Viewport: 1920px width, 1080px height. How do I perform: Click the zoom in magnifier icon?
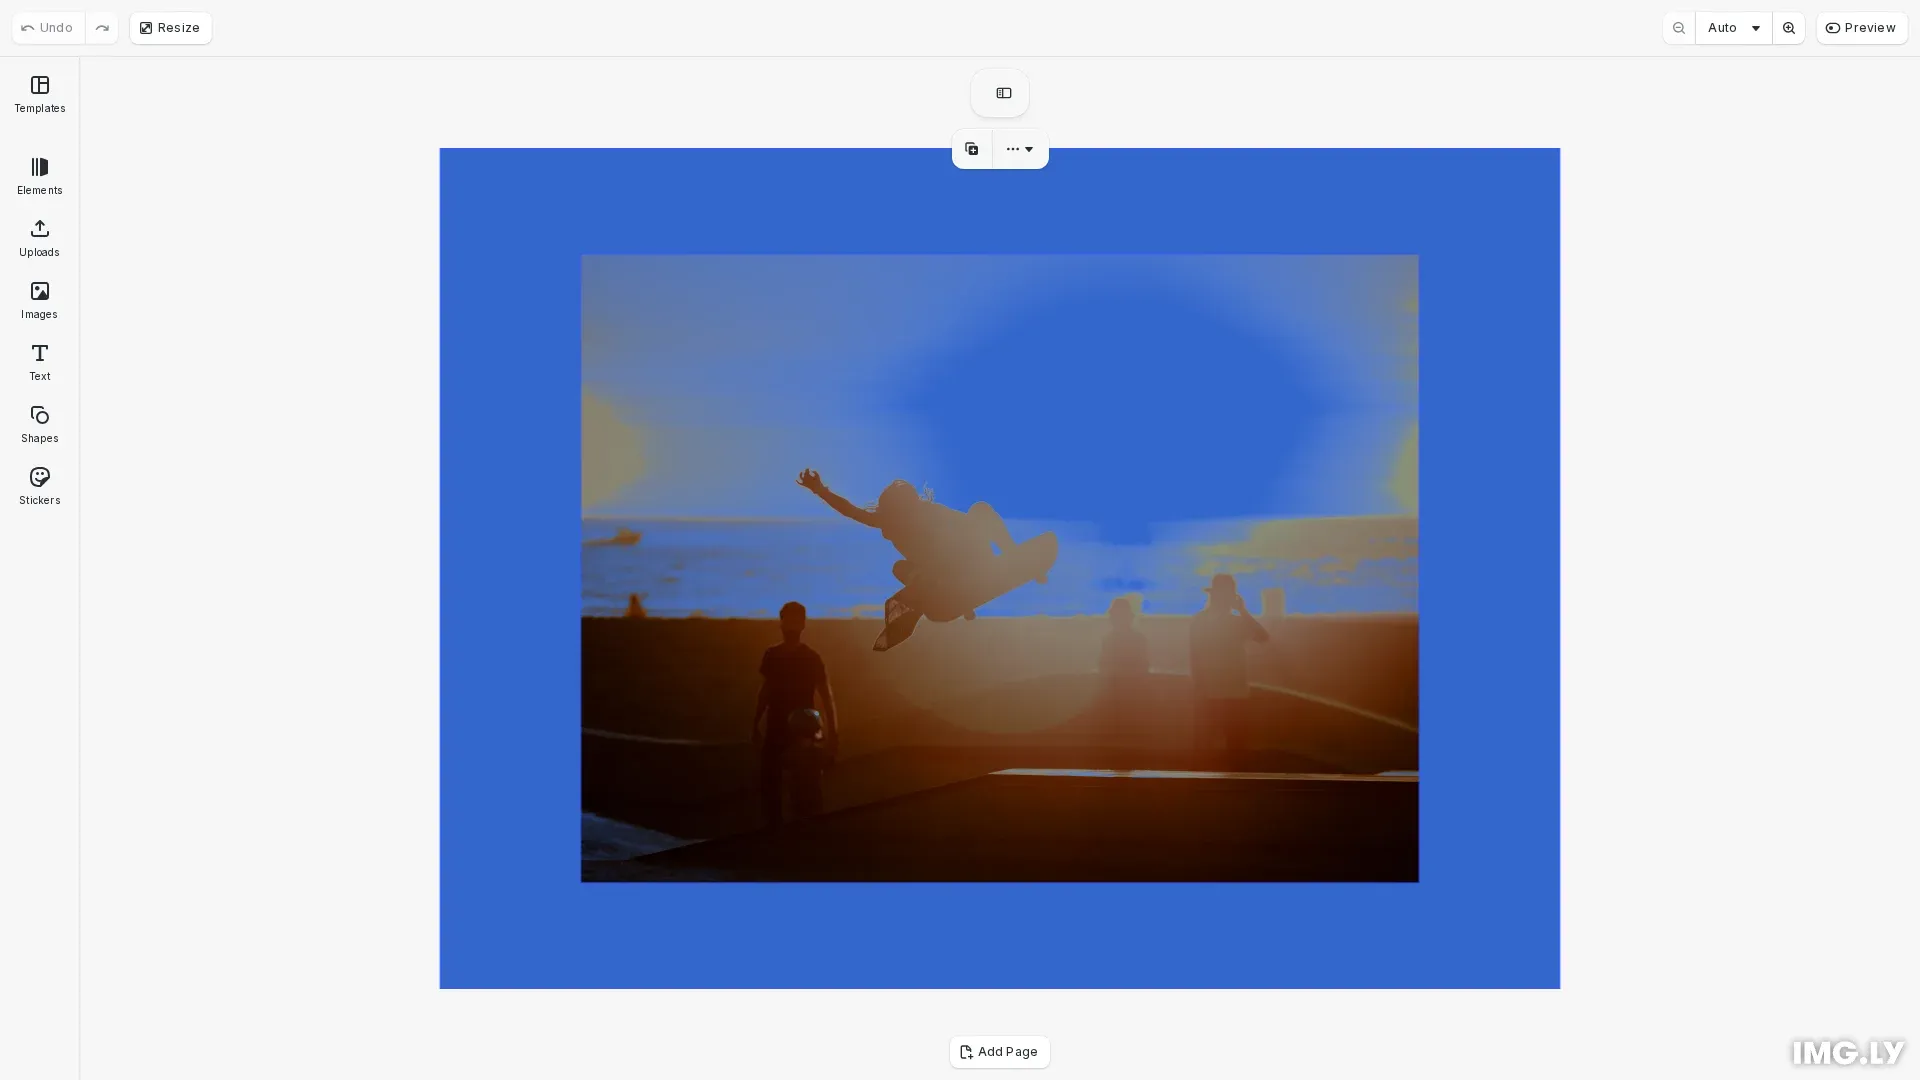click(x=1788, y=28)
